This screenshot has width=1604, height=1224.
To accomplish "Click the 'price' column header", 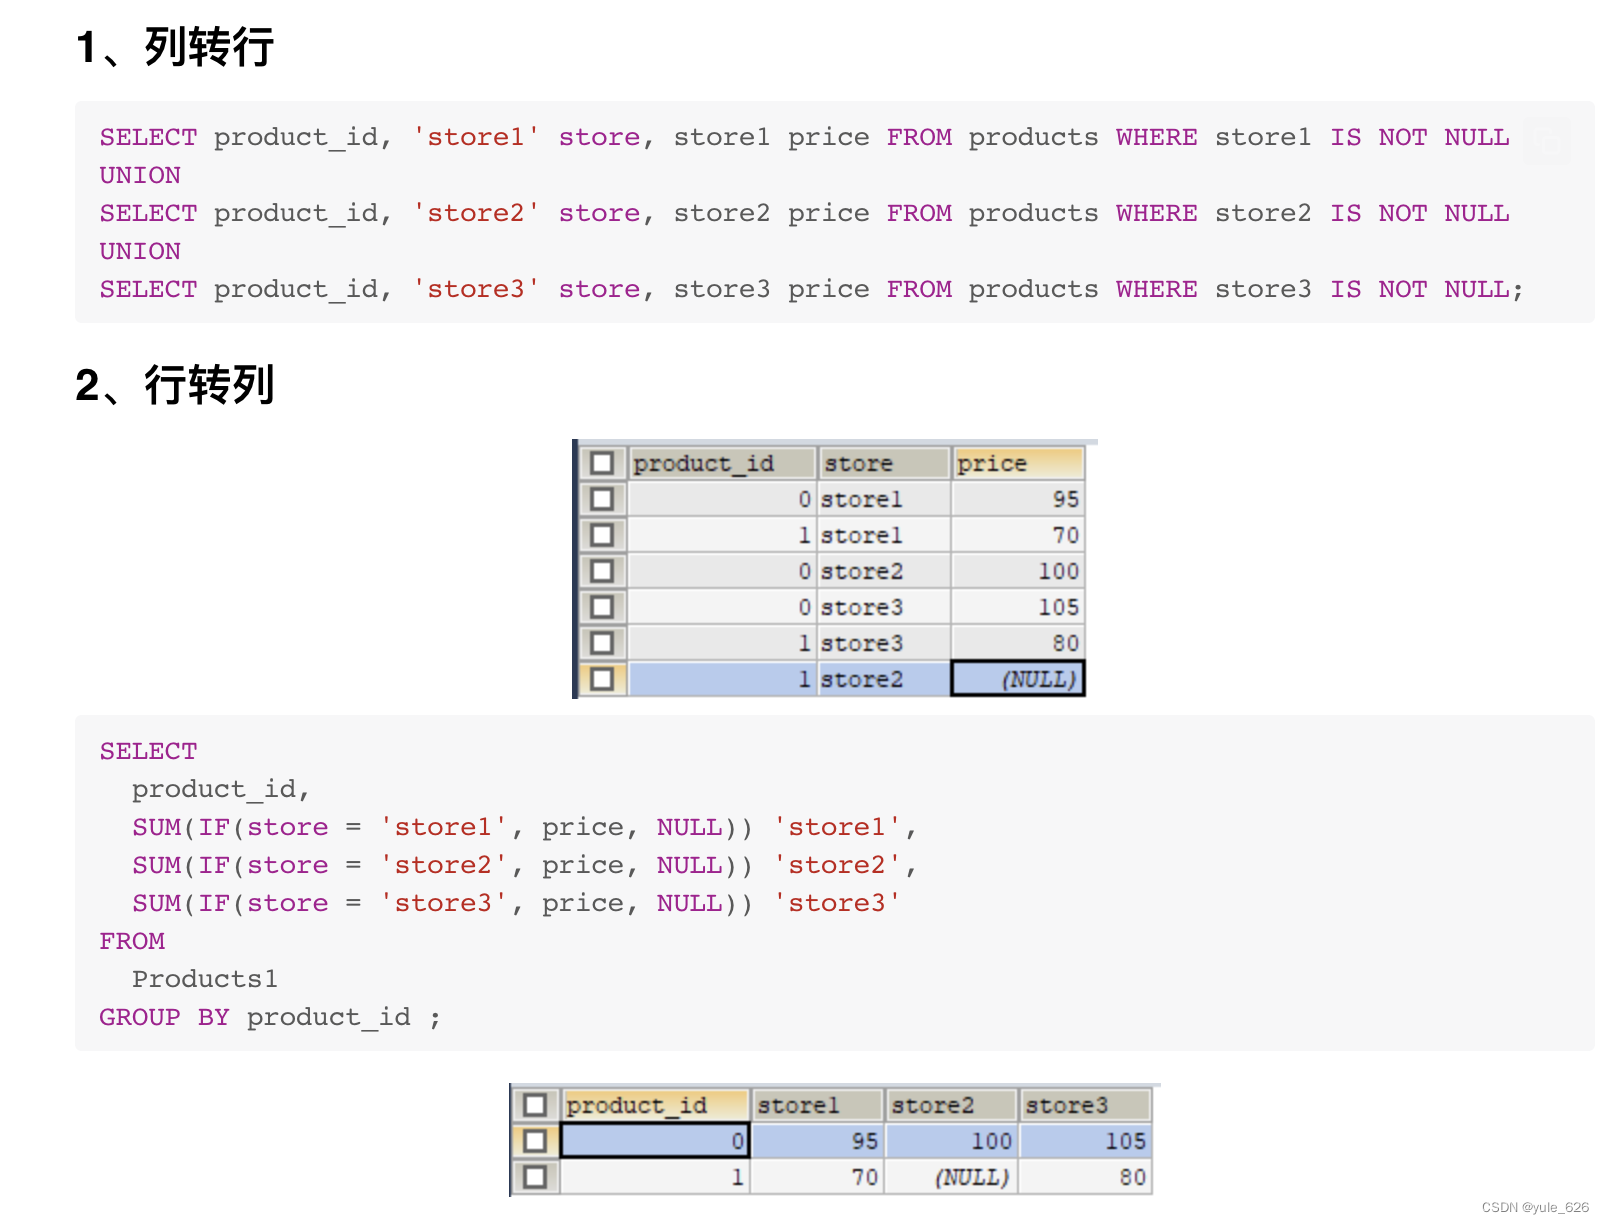I will pos(1018,463).
